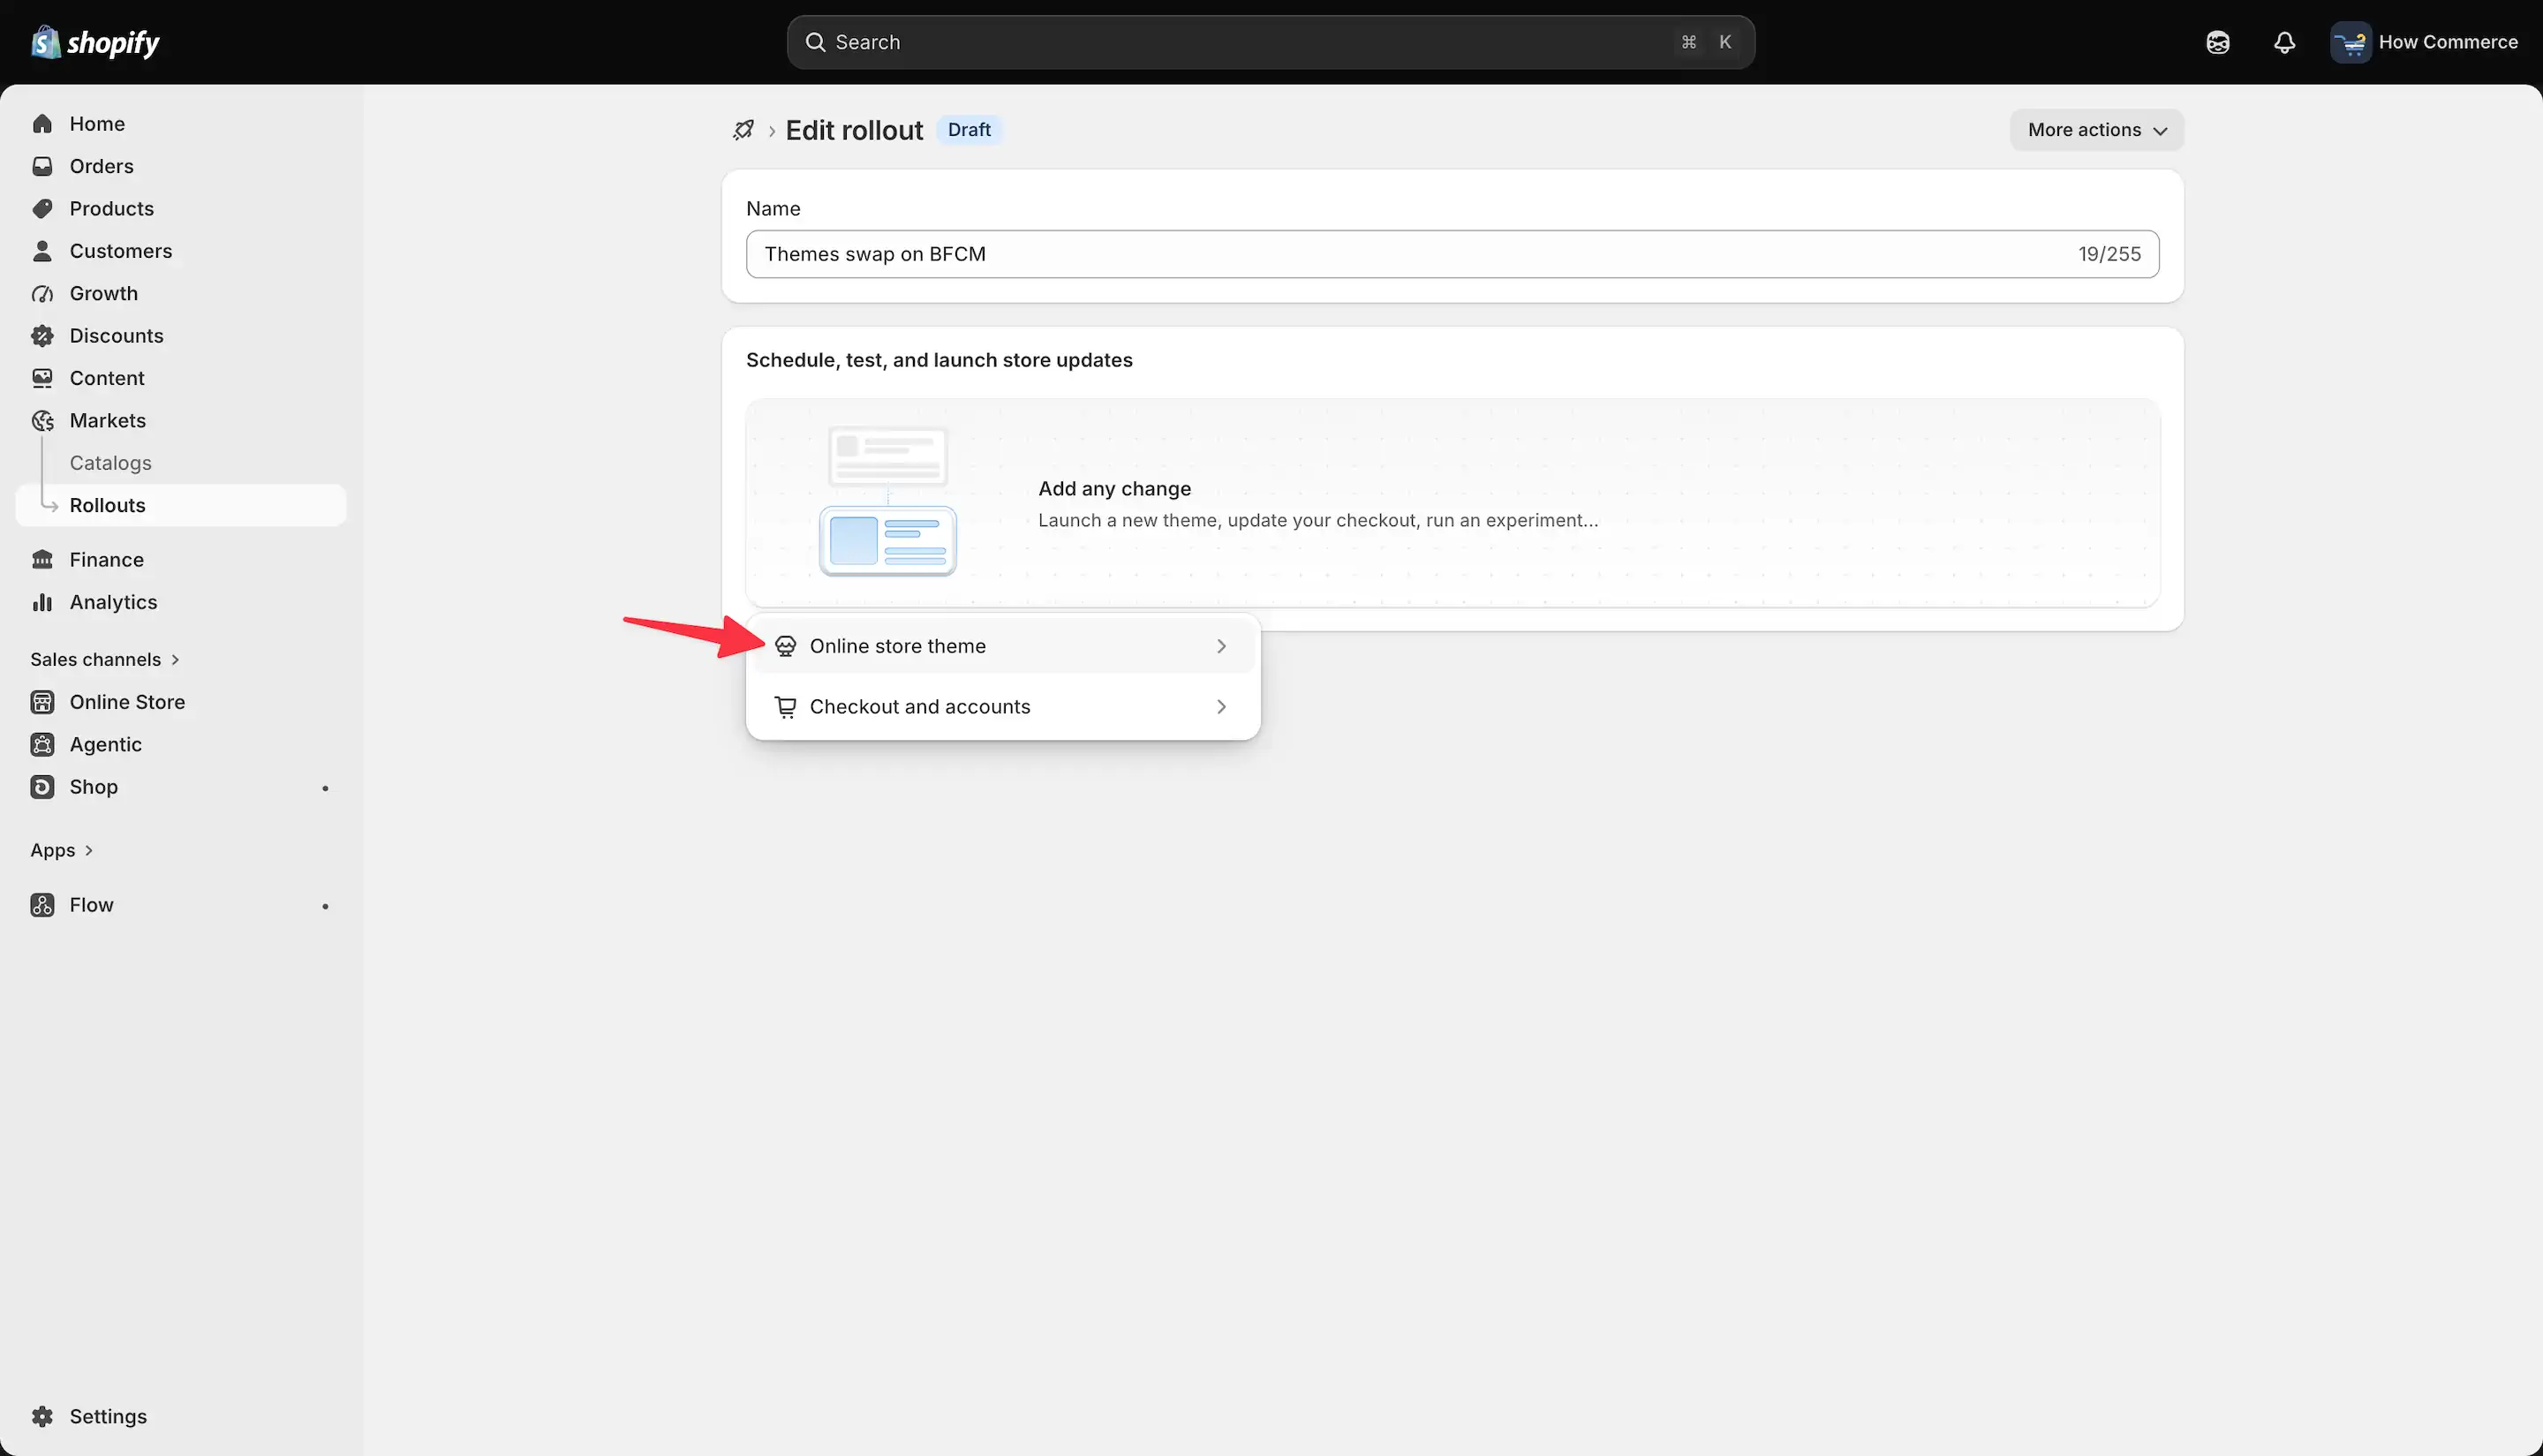Select Online store theme menu option
The width and height of the screenshot is (2543, 1456).
click(1003, 646)
